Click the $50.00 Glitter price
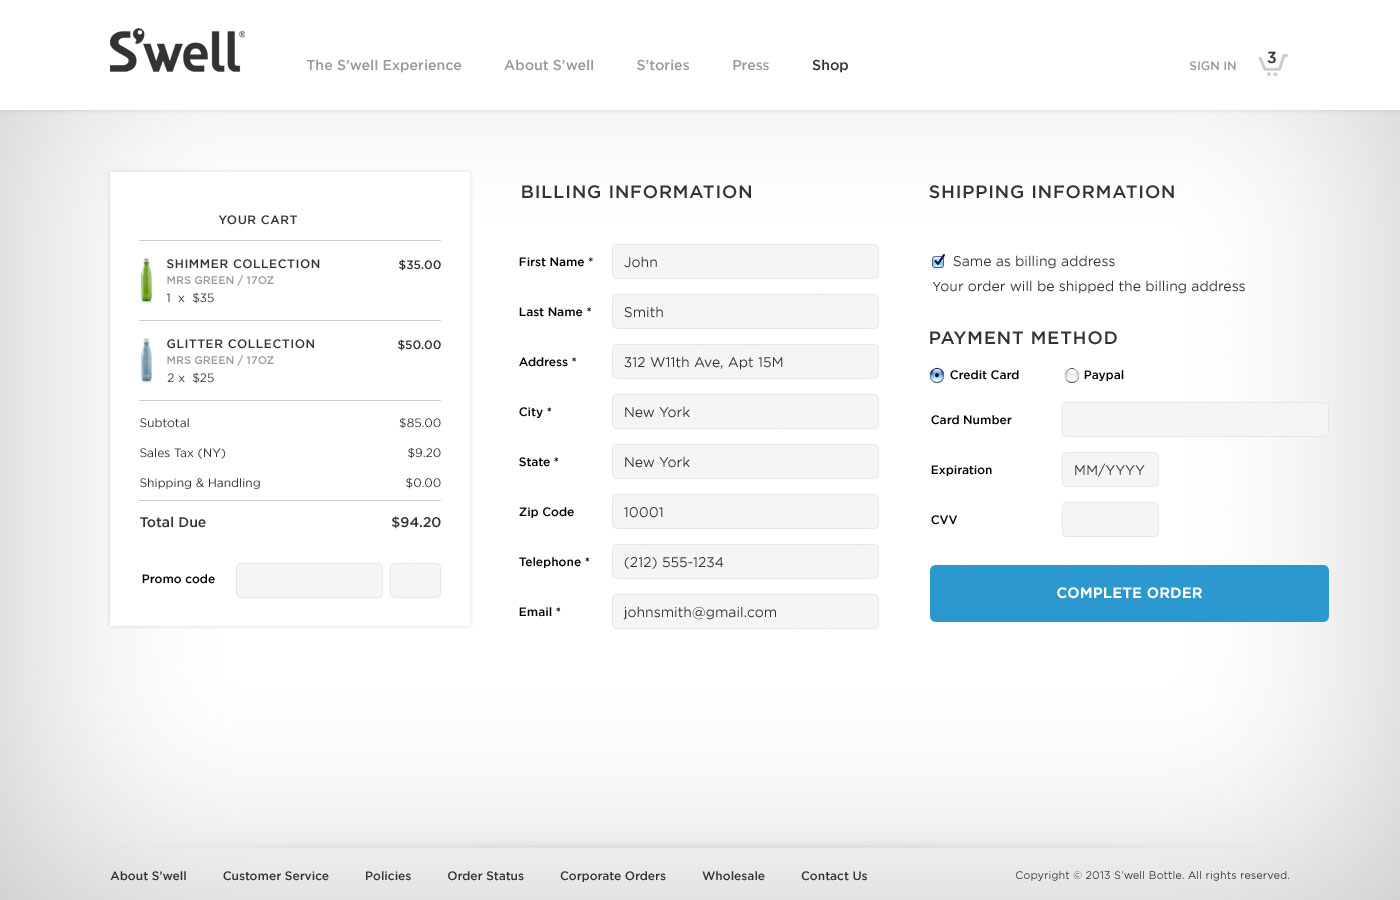The height and width of the screenshot is (900, 1400). click(419, 345)
